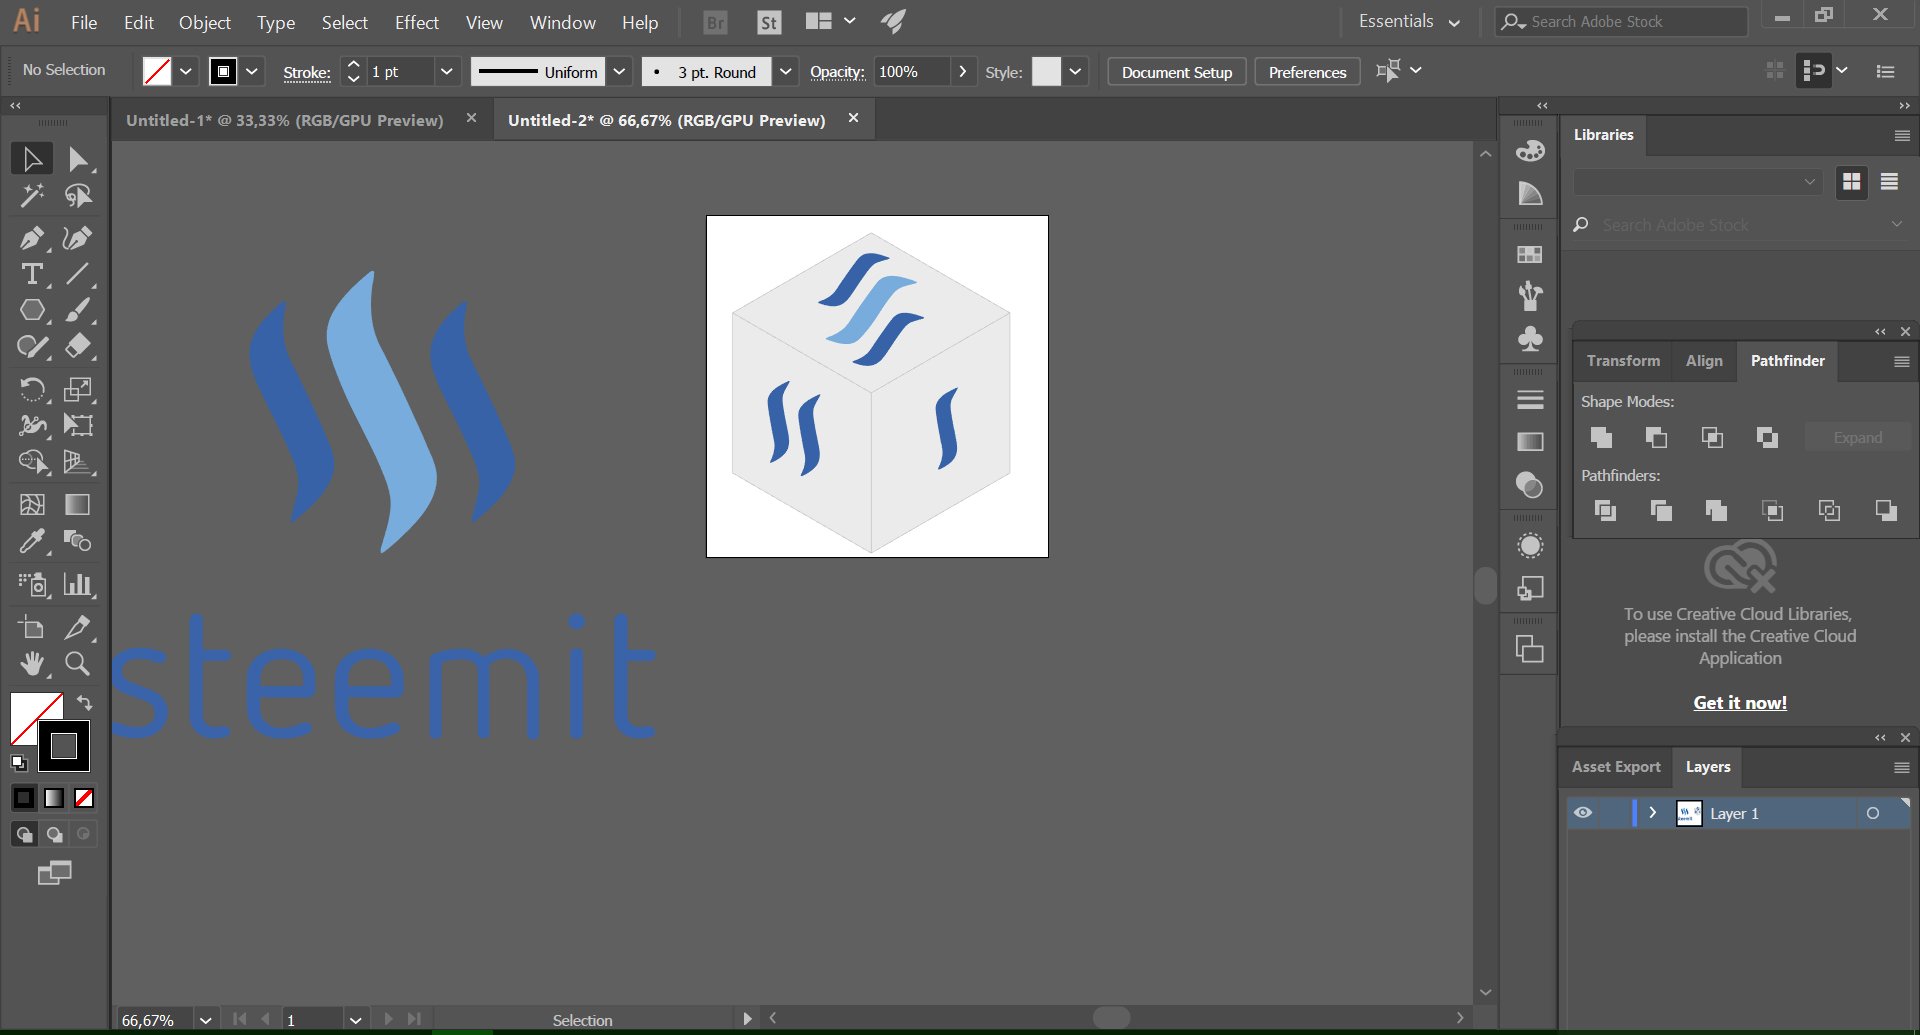Select the Eraser tool

pyautogui.click(x=78, y=346)
